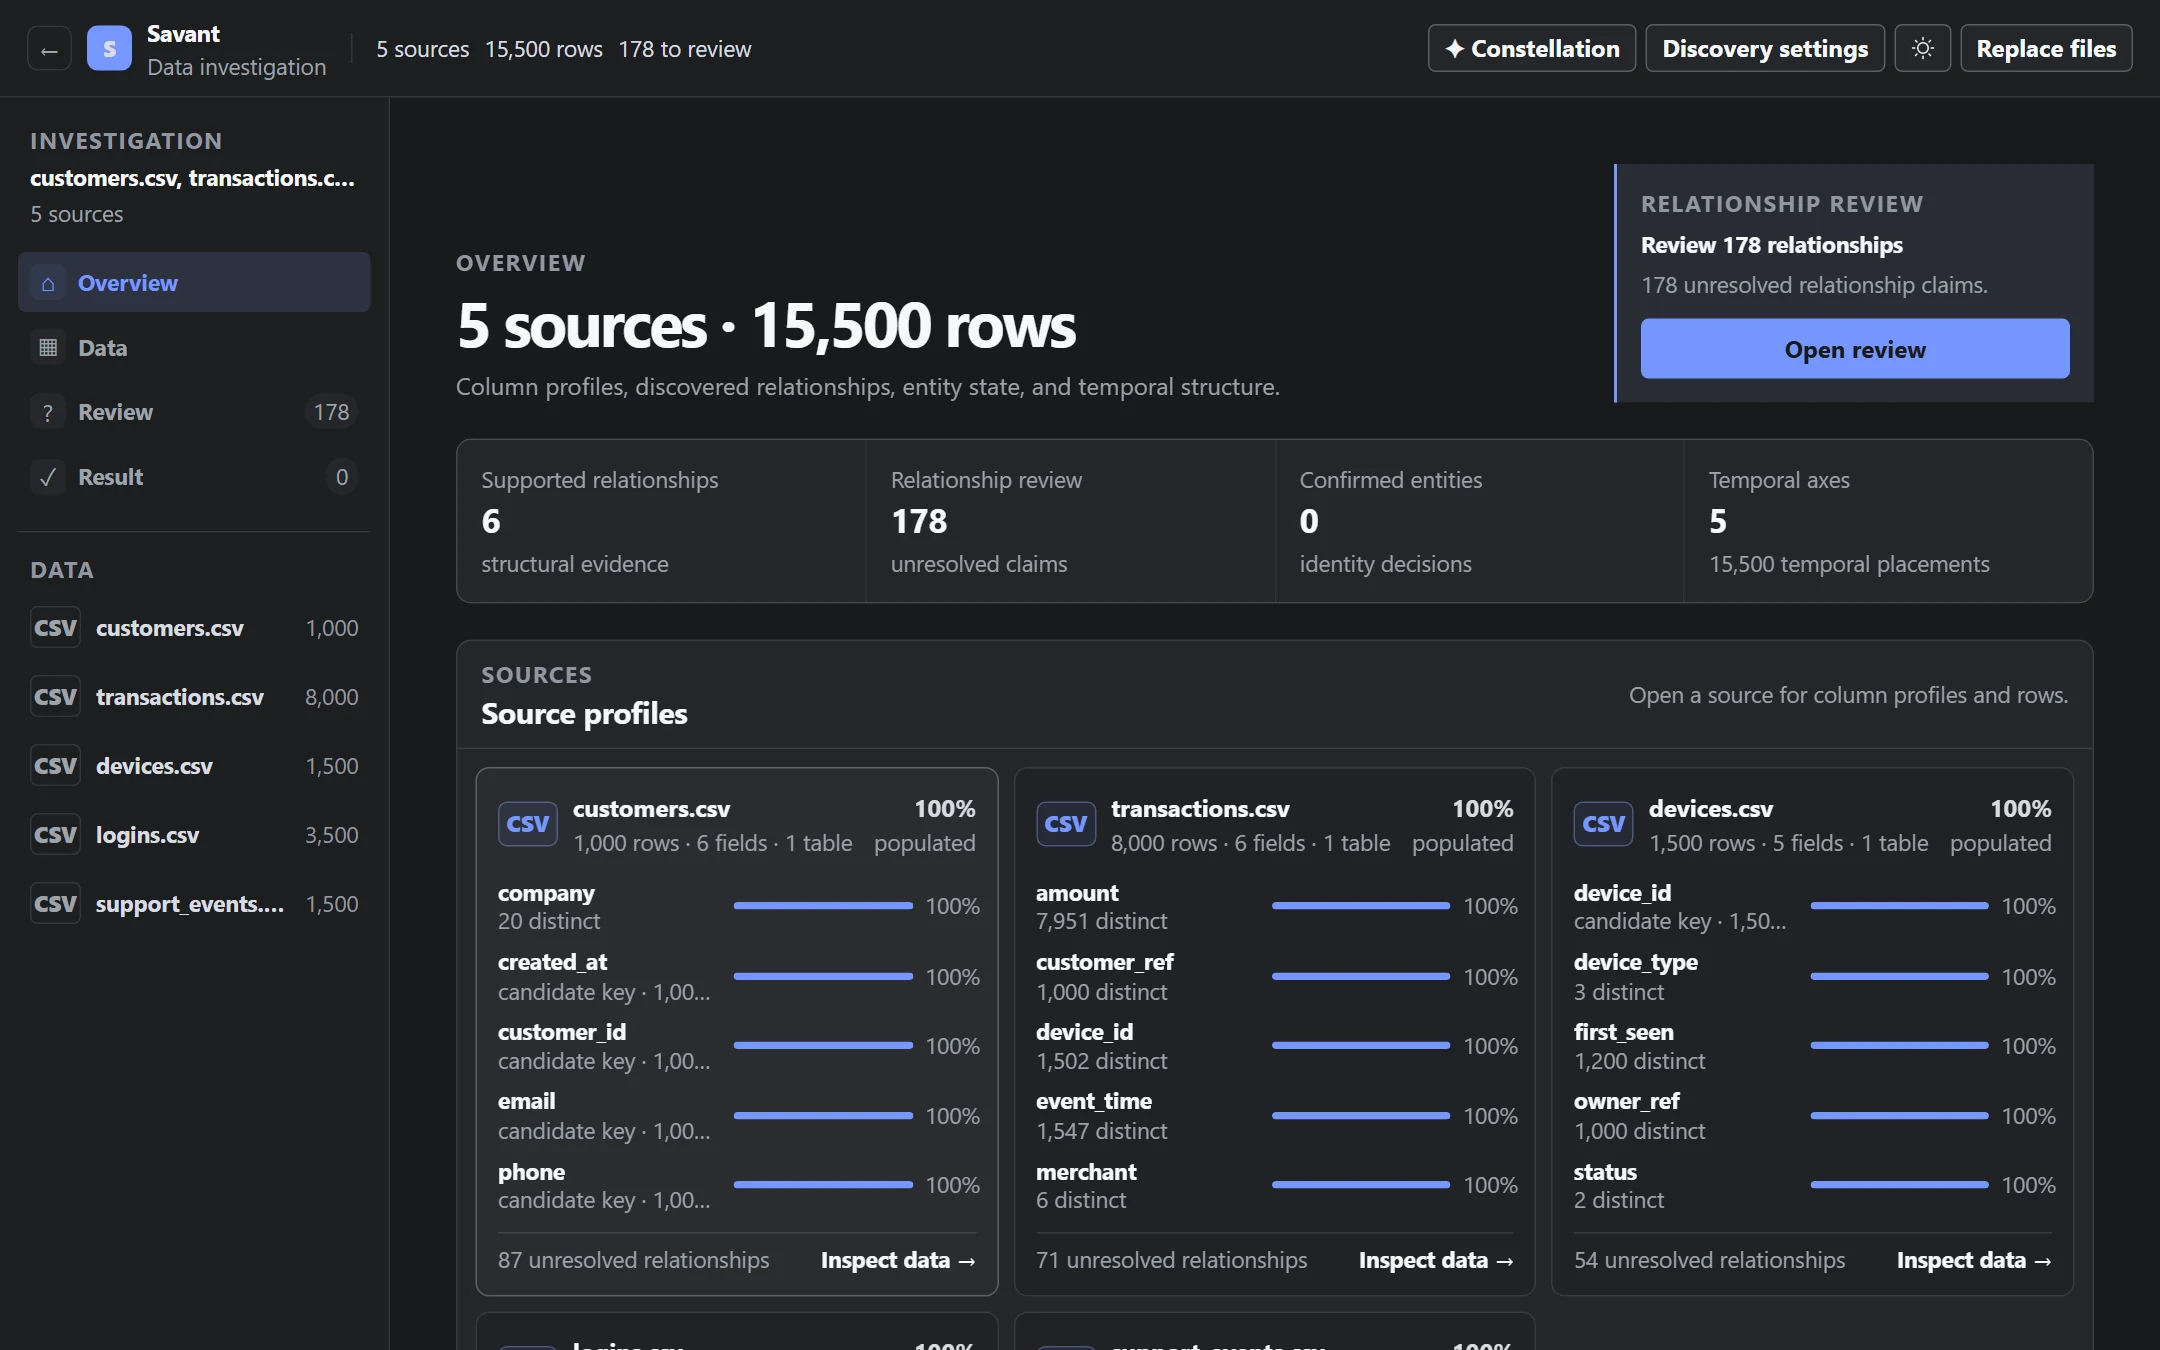Screen dimensions: 2160x1350
Task: Click the event_time field in transactions.csv
Action: tap(1276, 1115)
